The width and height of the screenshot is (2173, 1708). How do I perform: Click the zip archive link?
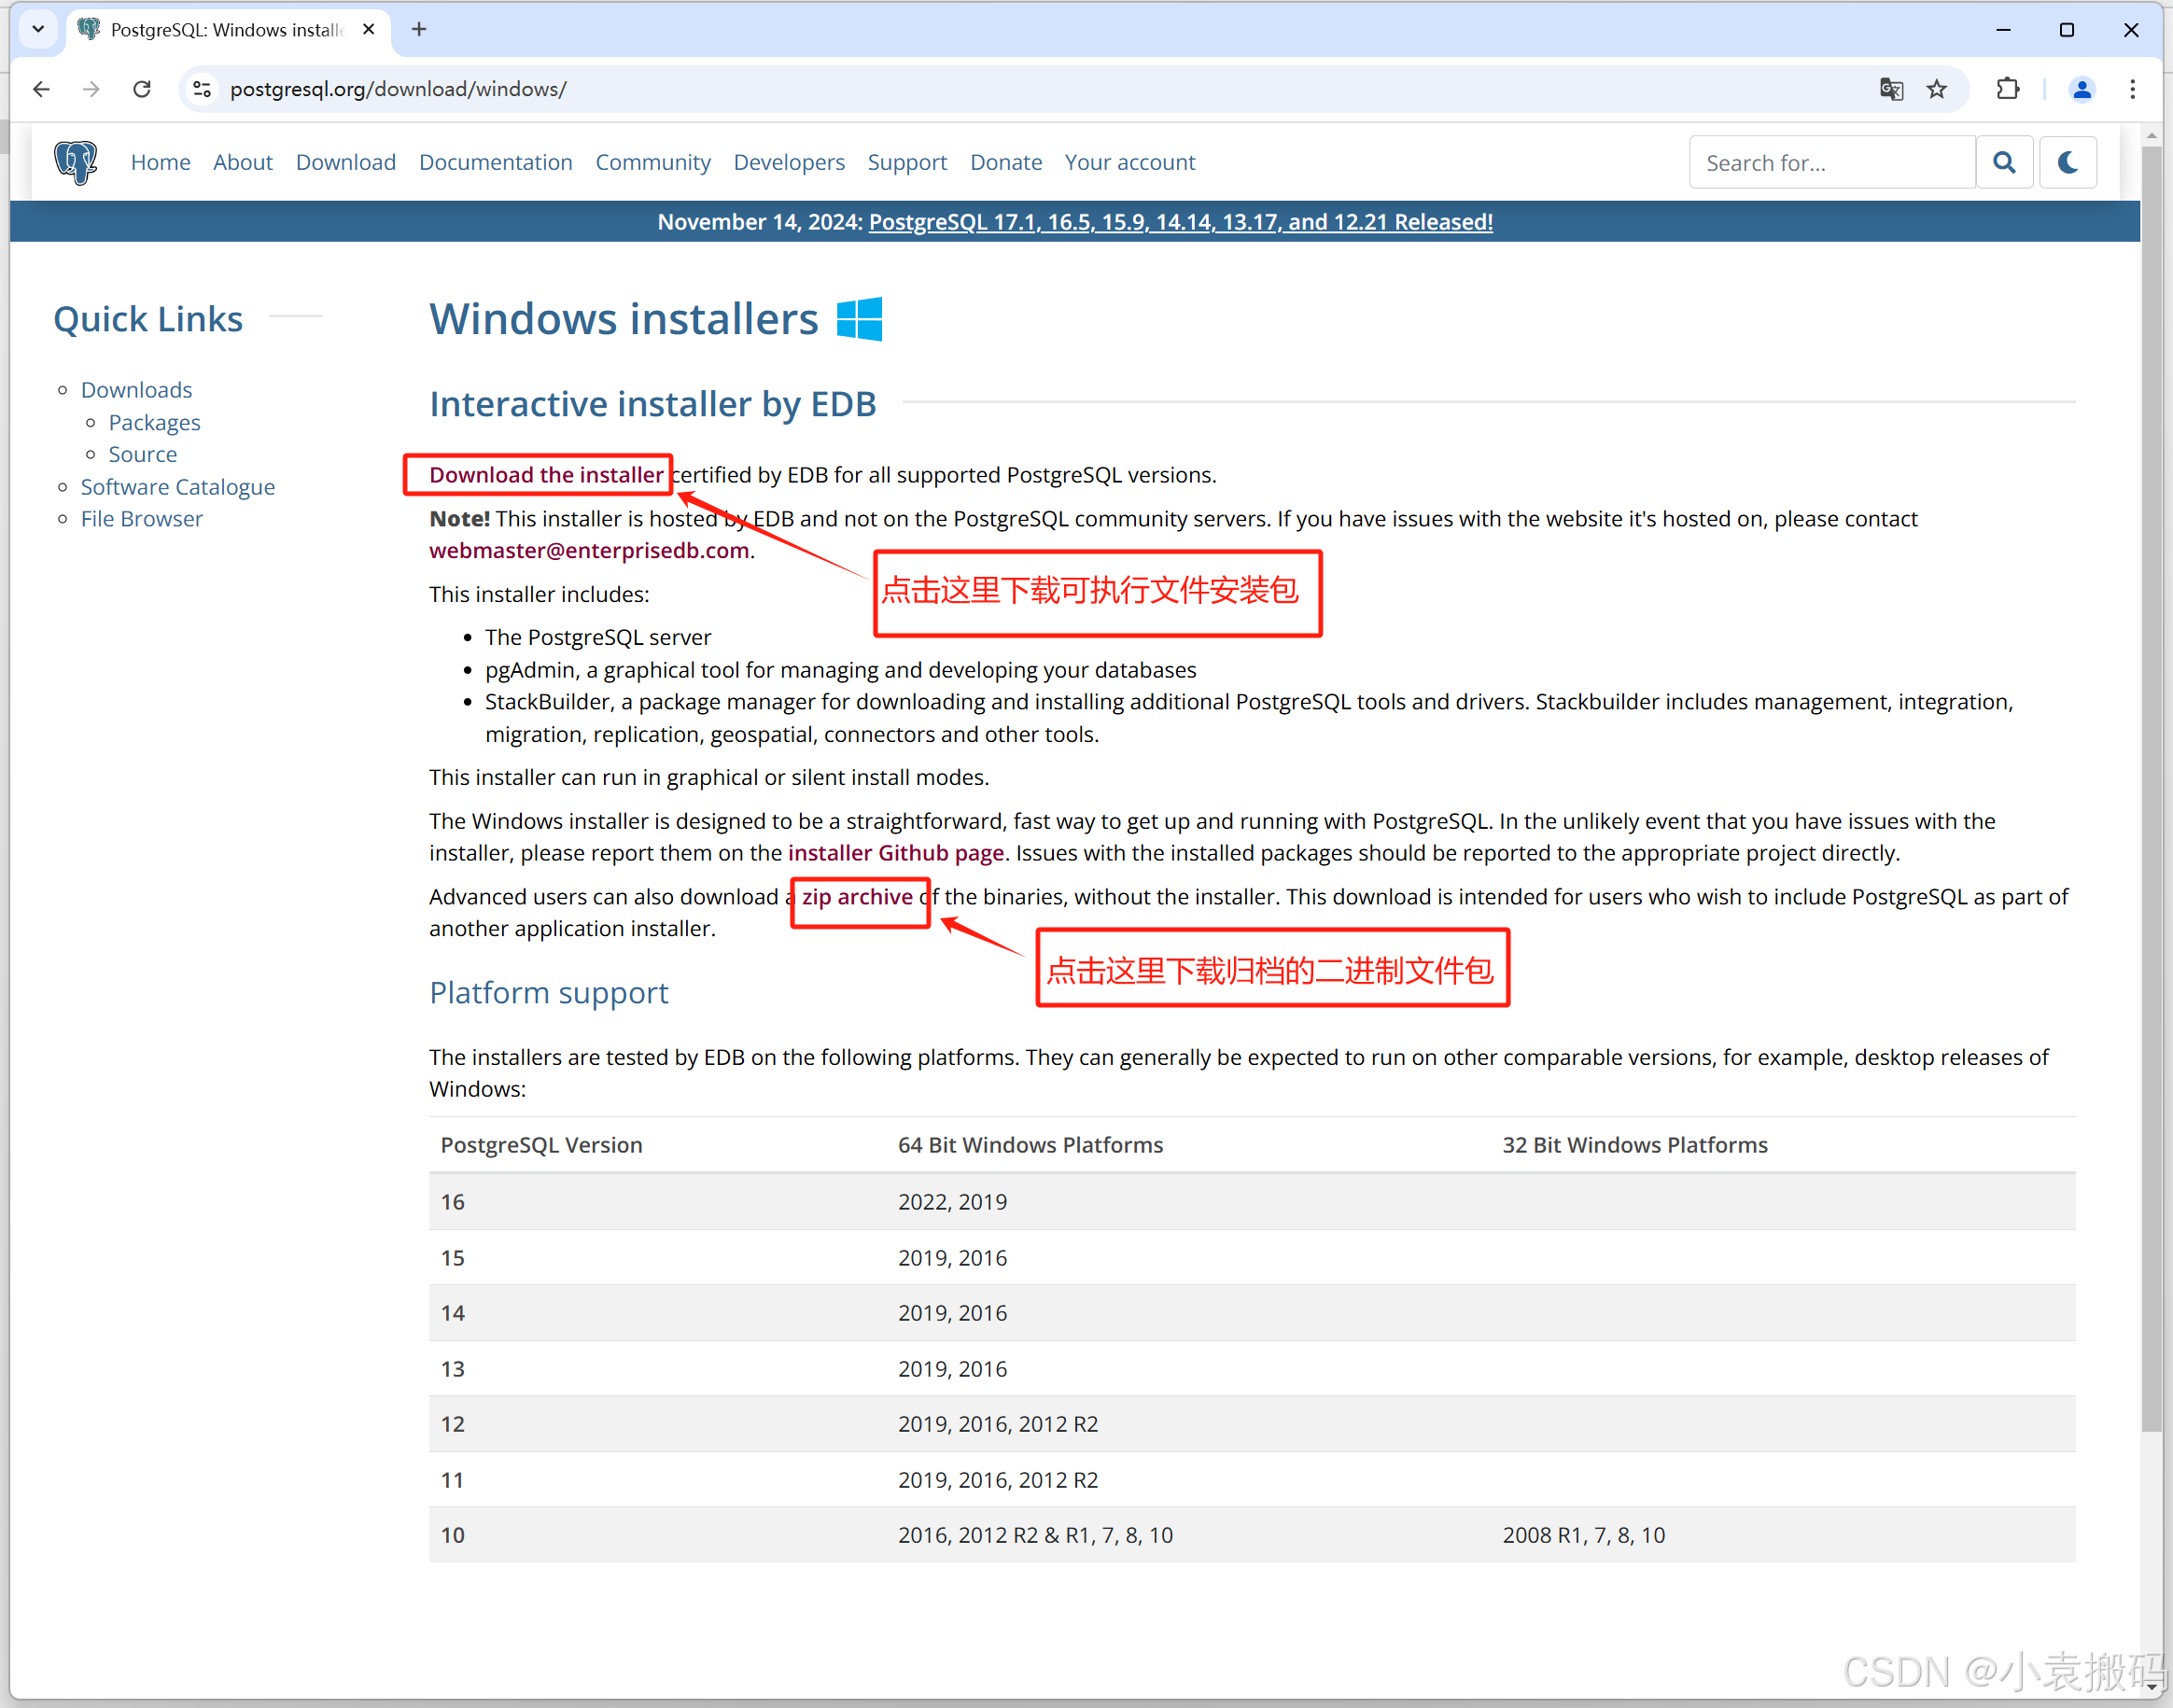(857, 897)
